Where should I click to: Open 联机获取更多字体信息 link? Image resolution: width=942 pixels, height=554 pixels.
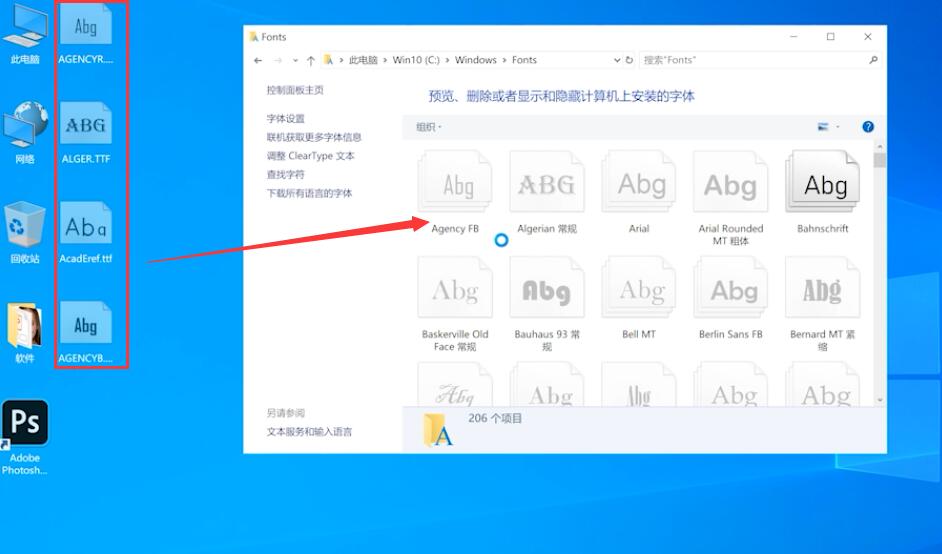tap(314, 138)
